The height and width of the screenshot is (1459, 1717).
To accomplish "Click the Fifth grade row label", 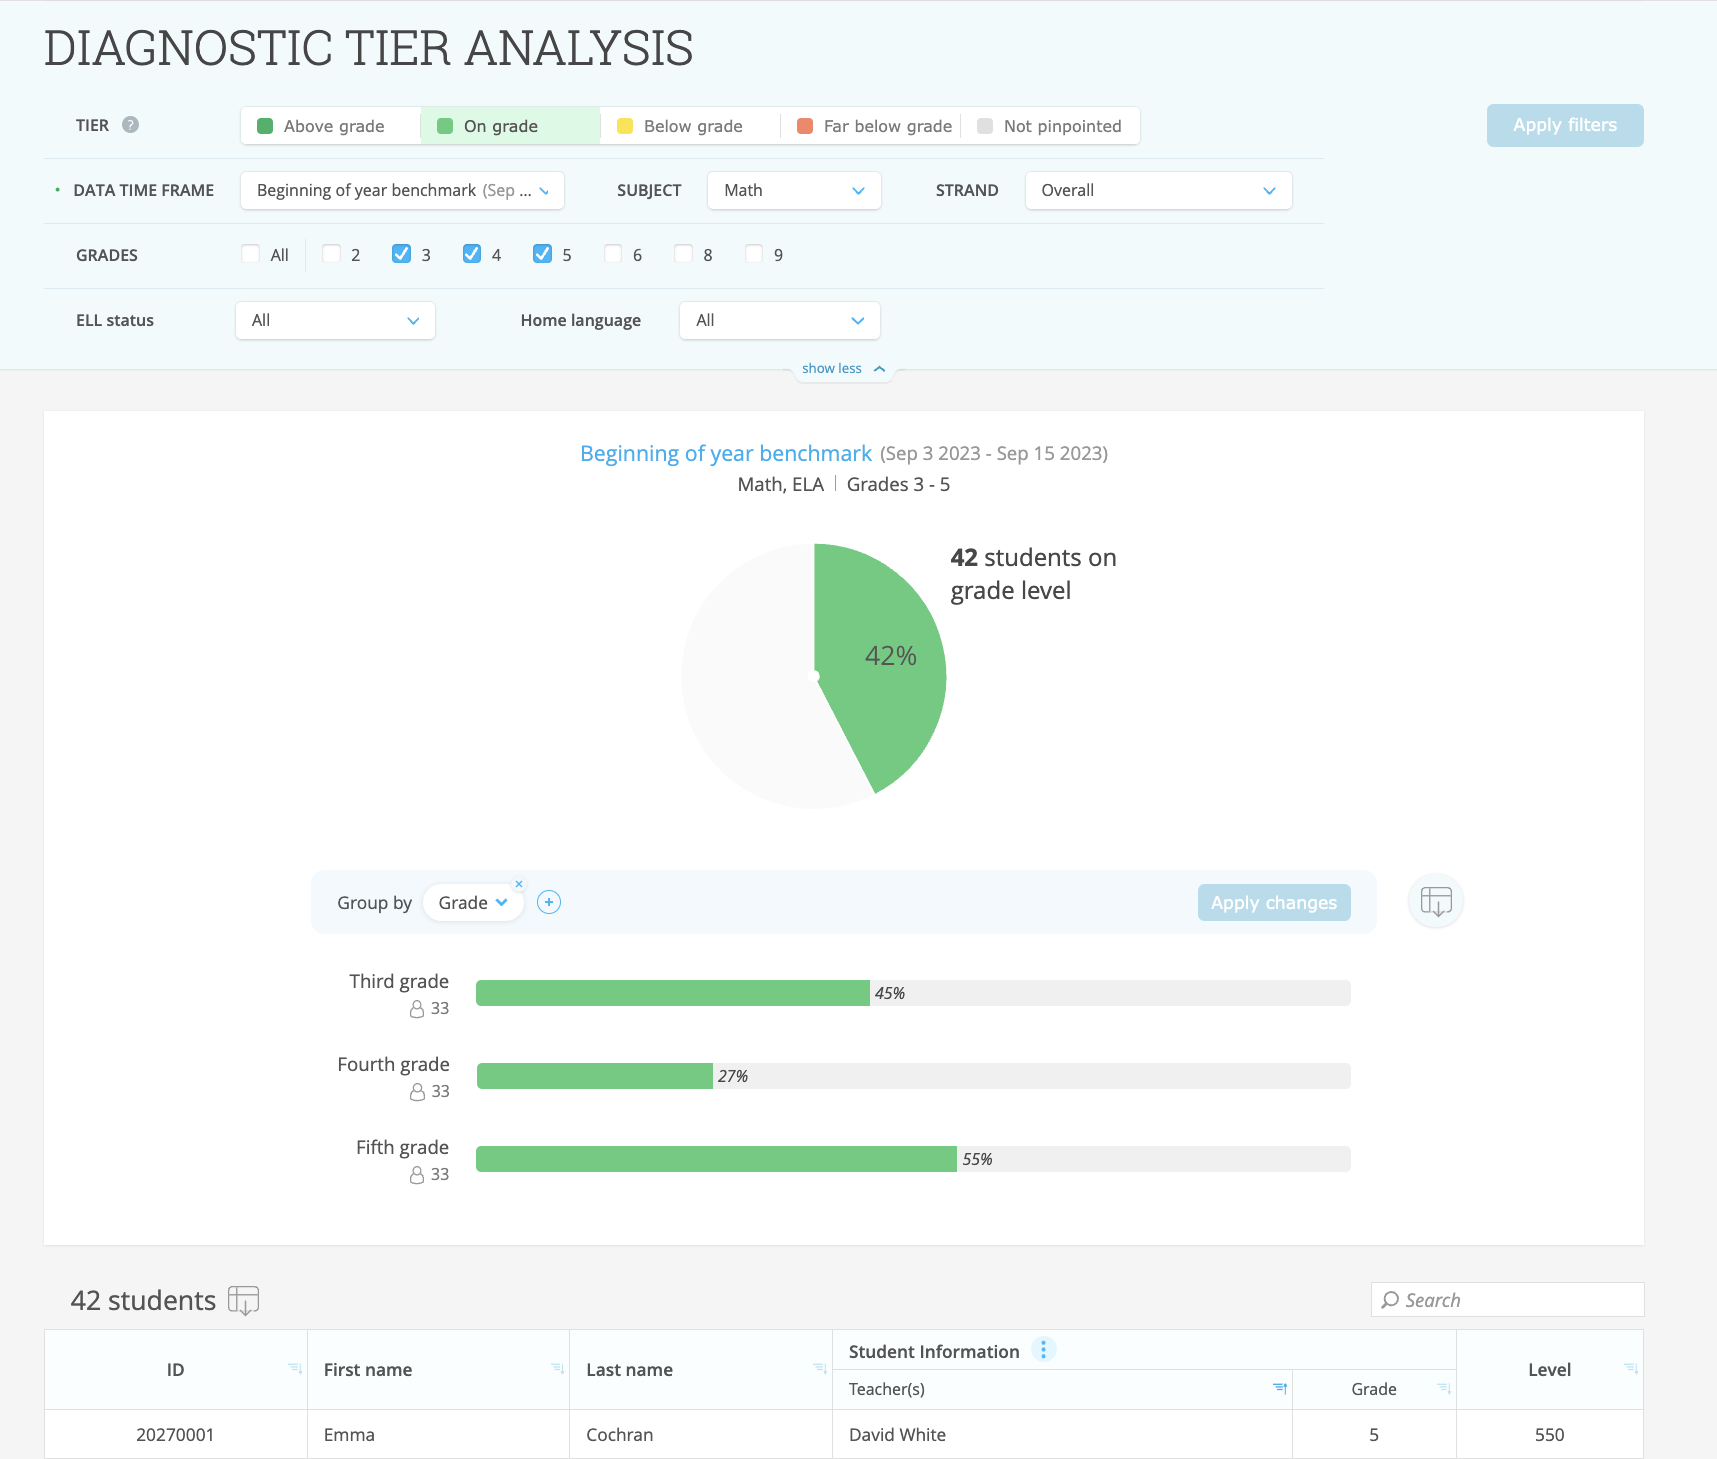I will click(x=402, y=1147).
